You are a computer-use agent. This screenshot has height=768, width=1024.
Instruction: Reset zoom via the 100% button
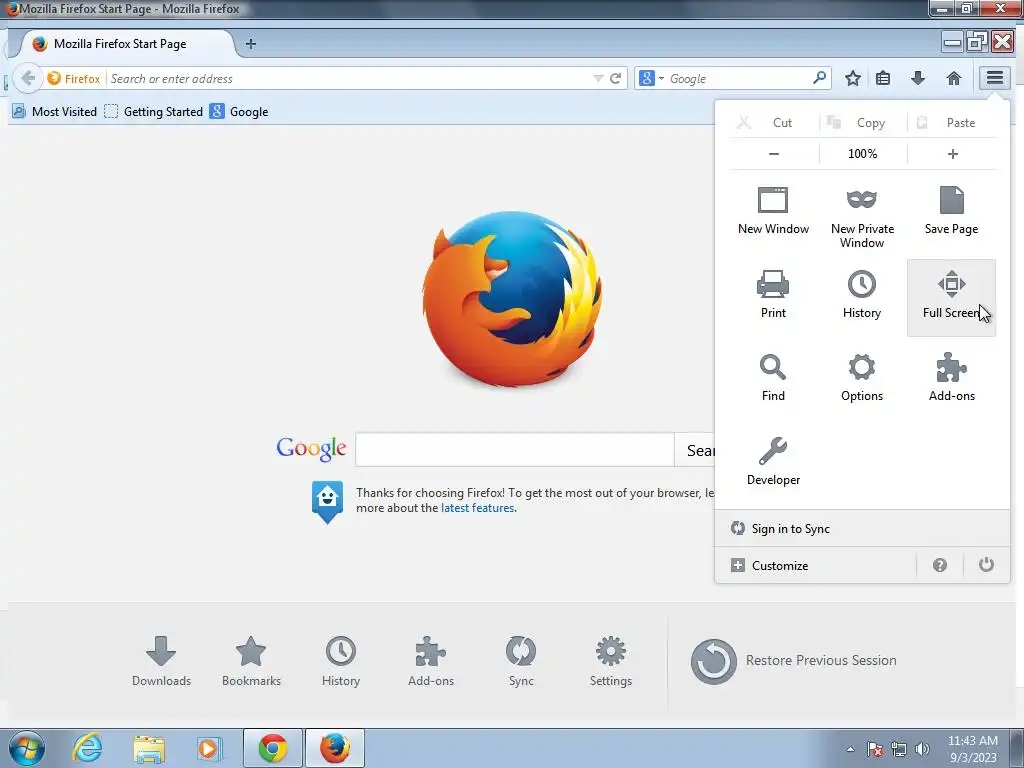(x=863, y=154)
